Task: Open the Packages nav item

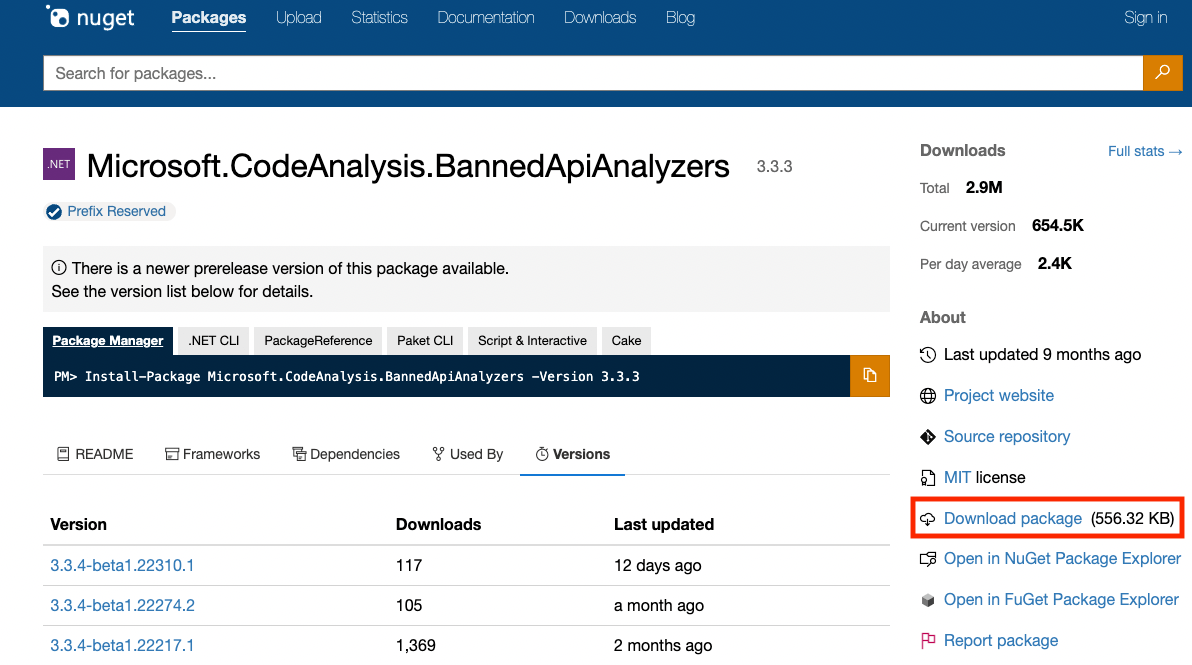Action: pos(208,17)
